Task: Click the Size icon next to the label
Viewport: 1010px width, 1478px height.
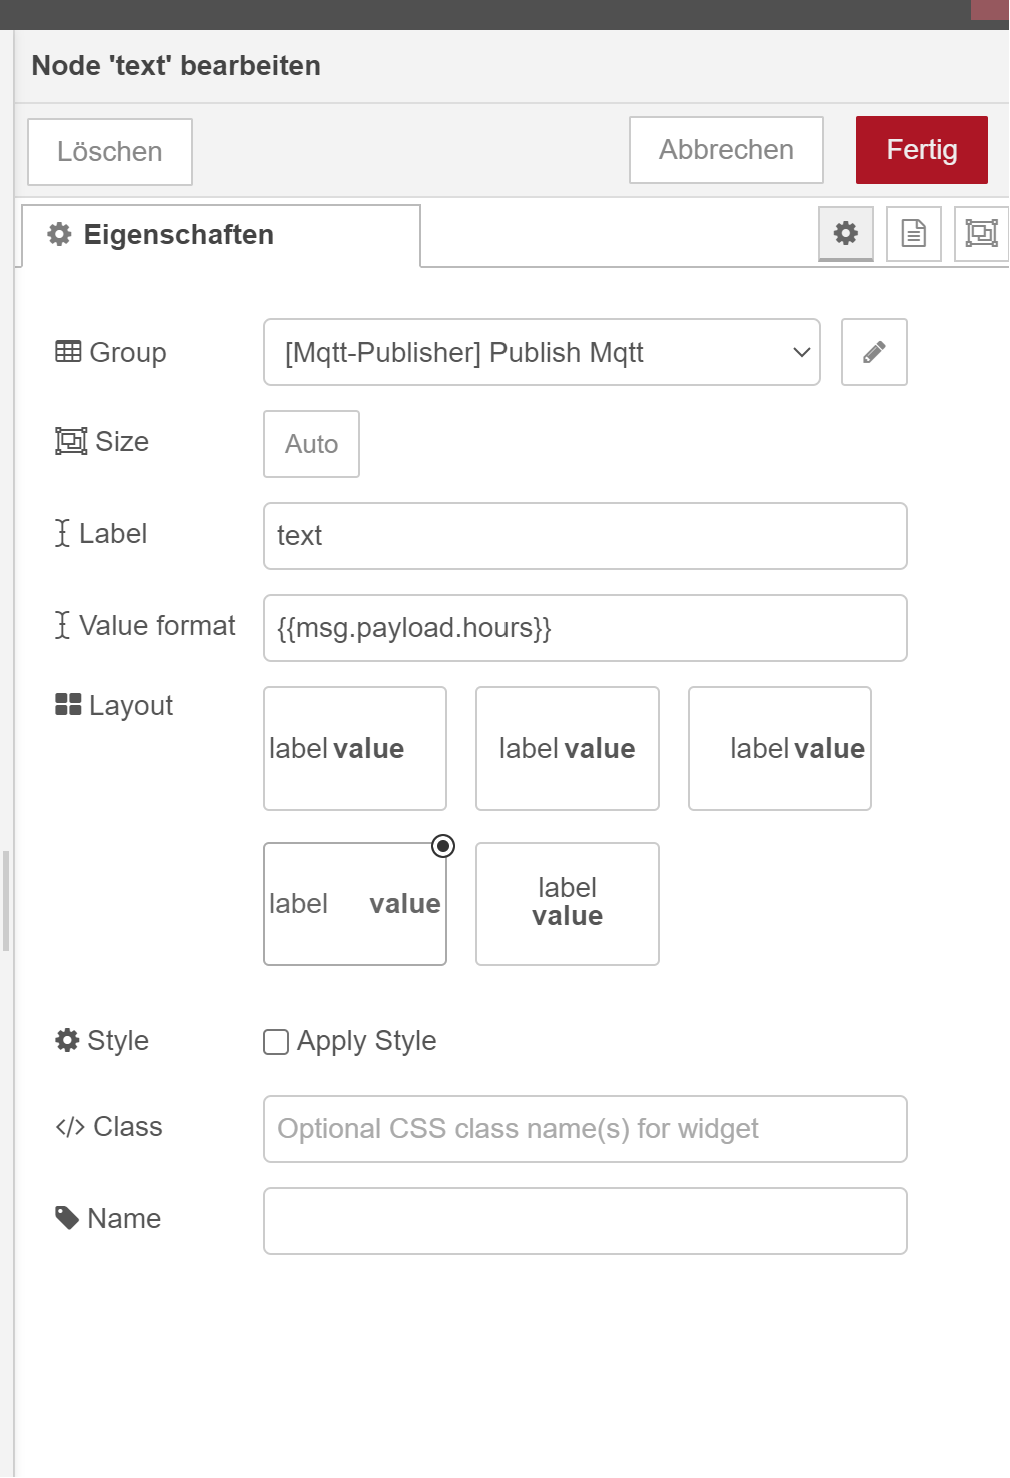Action: pyautogui.click(x=71, y=441)
